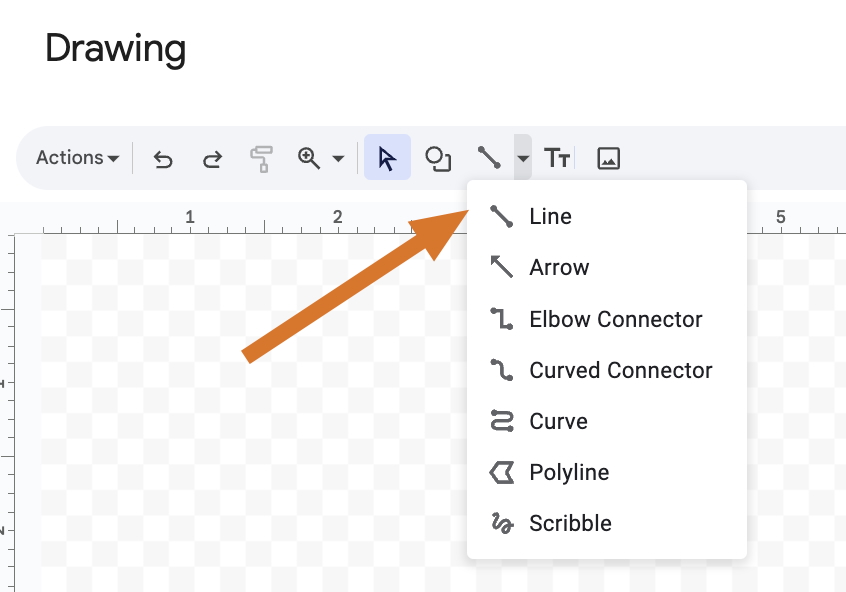Image resolution: width=846 pixels, height=592 pixels.
Task: Select the Text box tool
Action: click(x=557, y=158)
